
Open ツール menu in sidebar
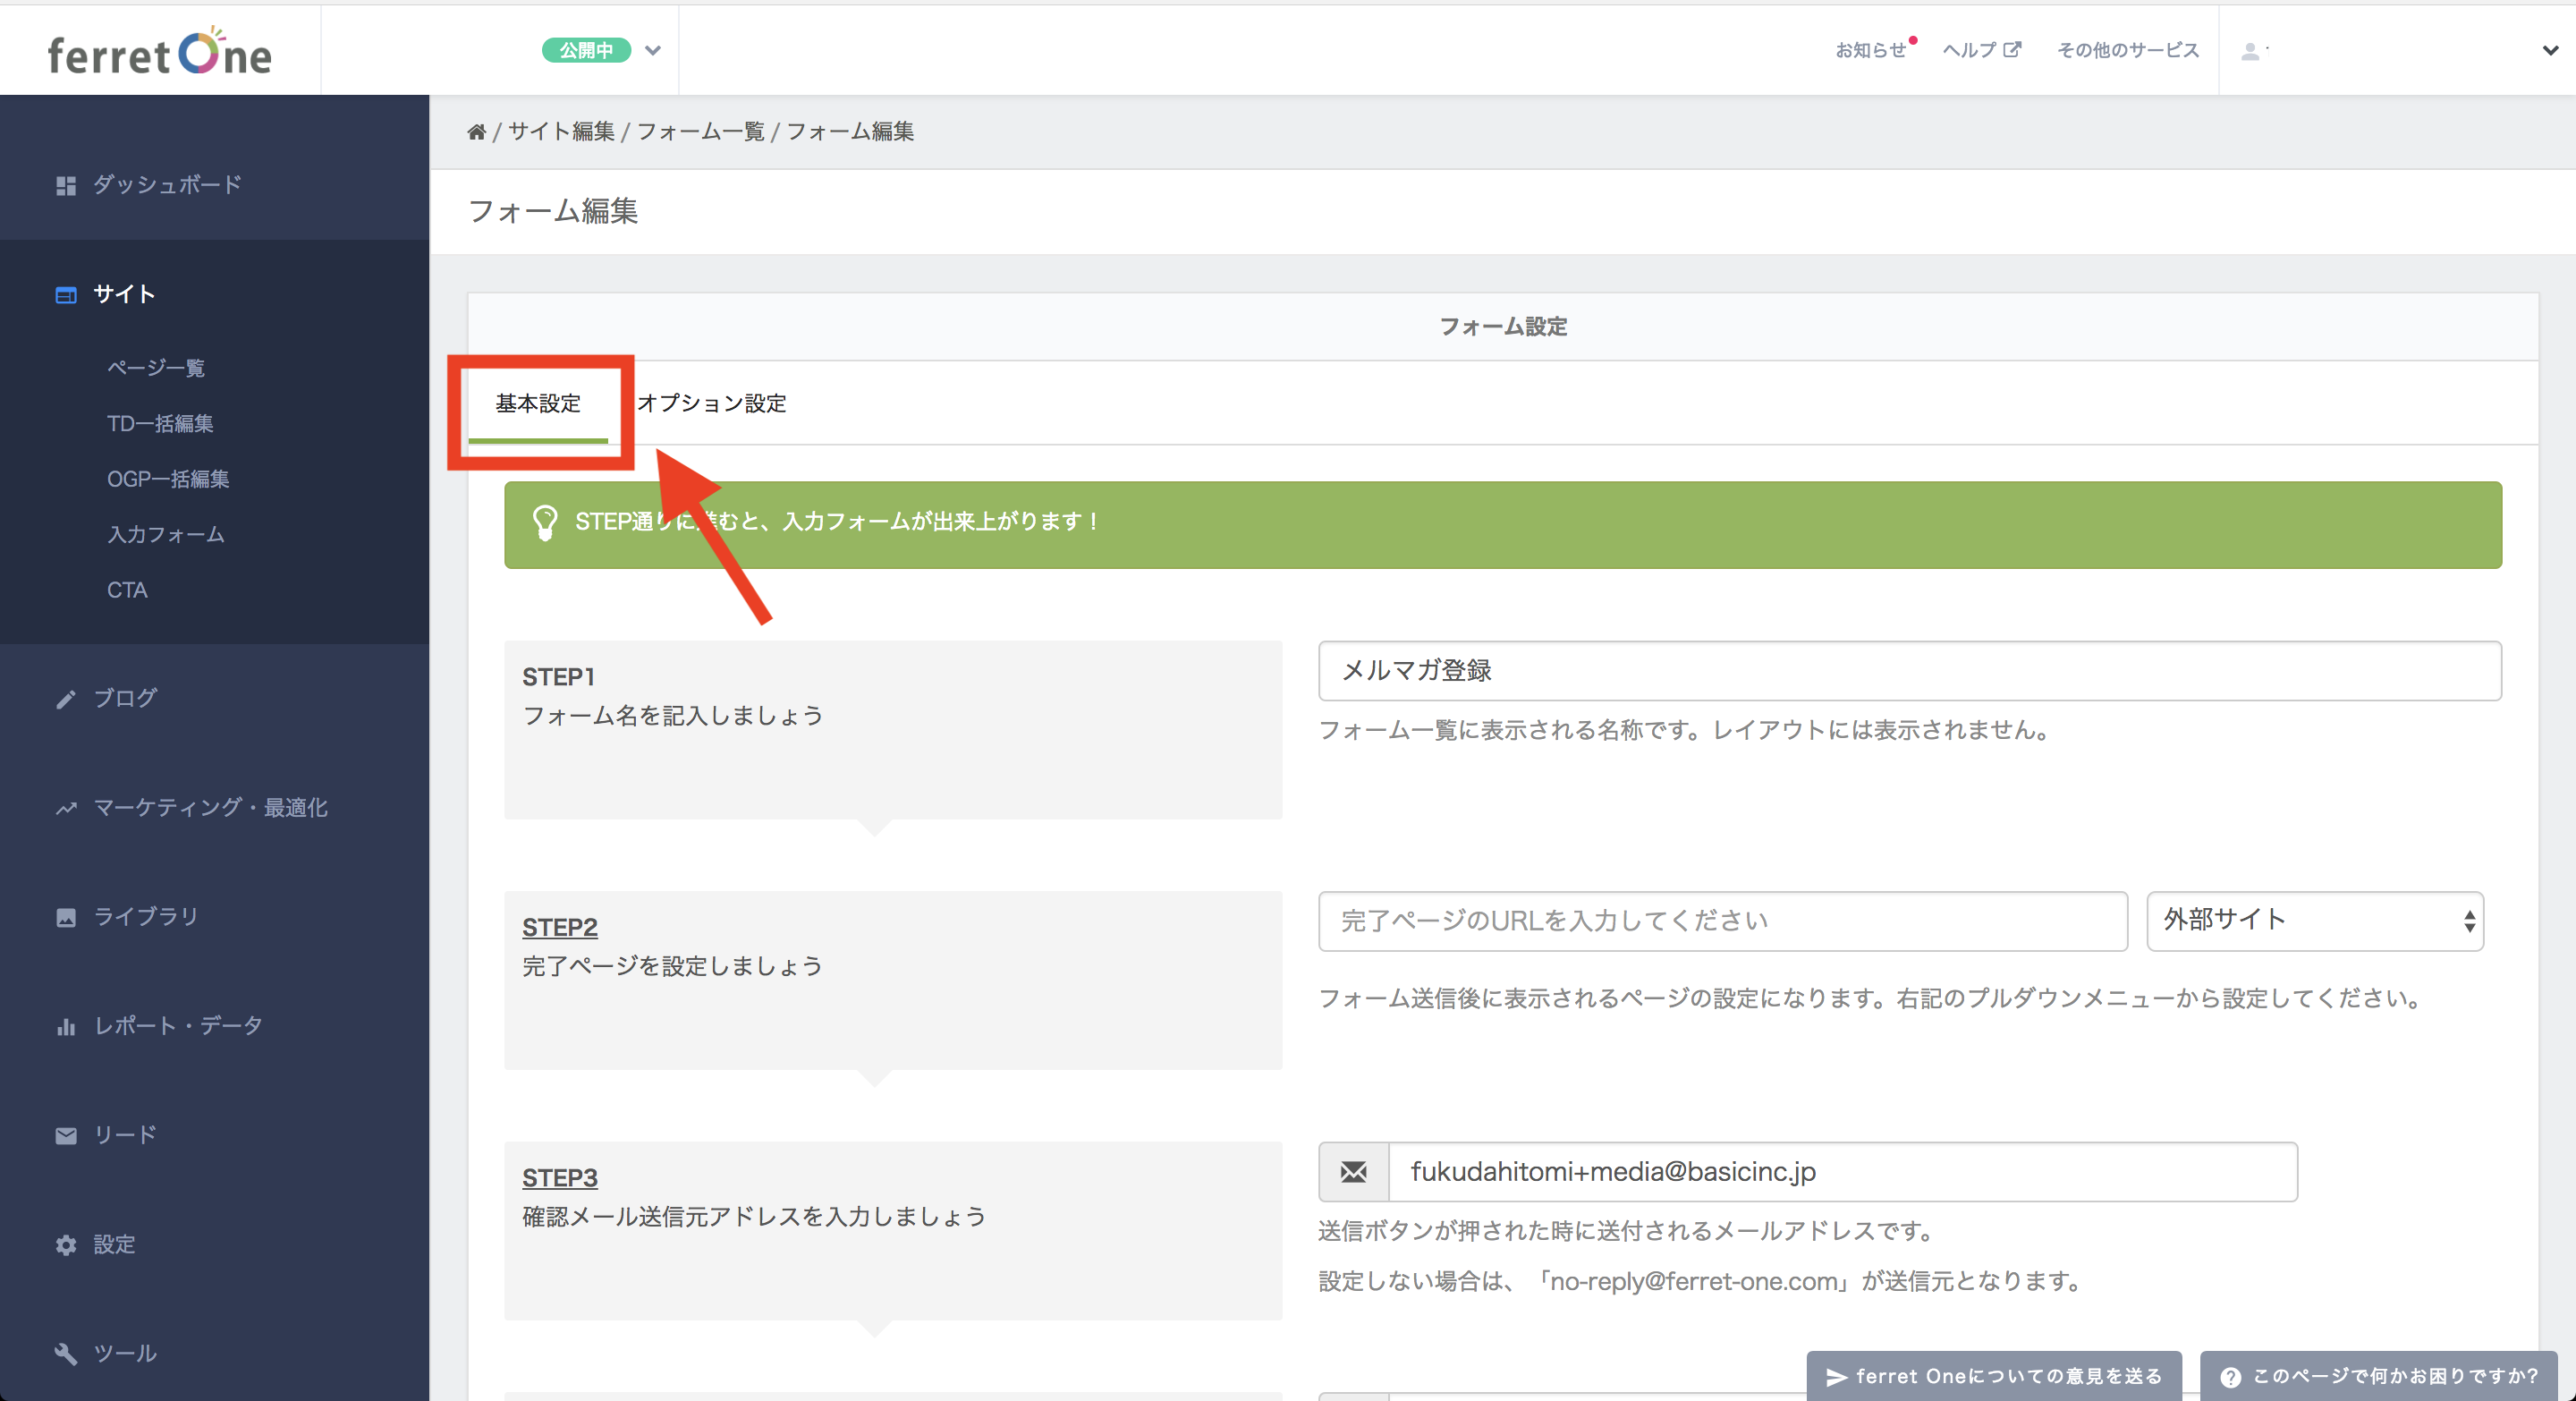(125, 1353)
